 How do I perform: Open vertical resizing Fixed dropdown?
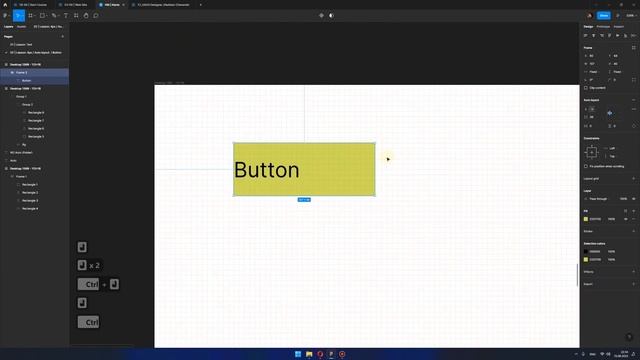tap(617, 72)
